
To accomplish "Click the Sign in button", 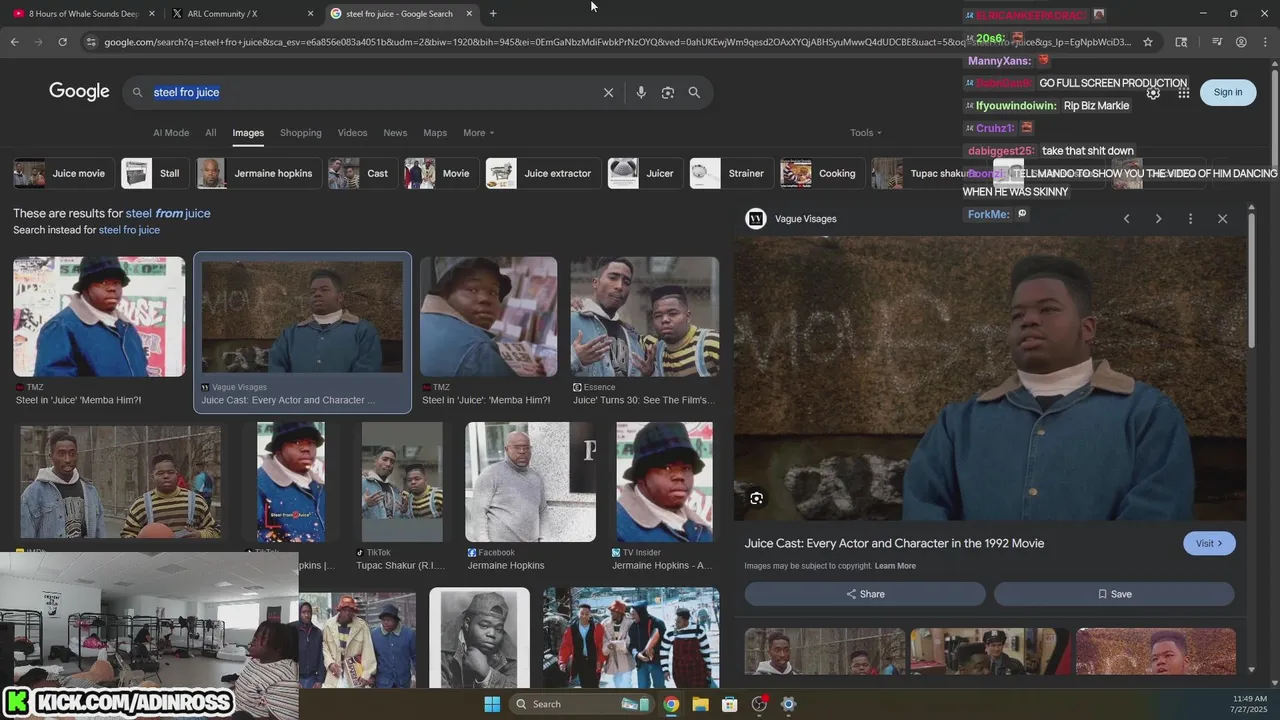I will [x=1228, y=92].
